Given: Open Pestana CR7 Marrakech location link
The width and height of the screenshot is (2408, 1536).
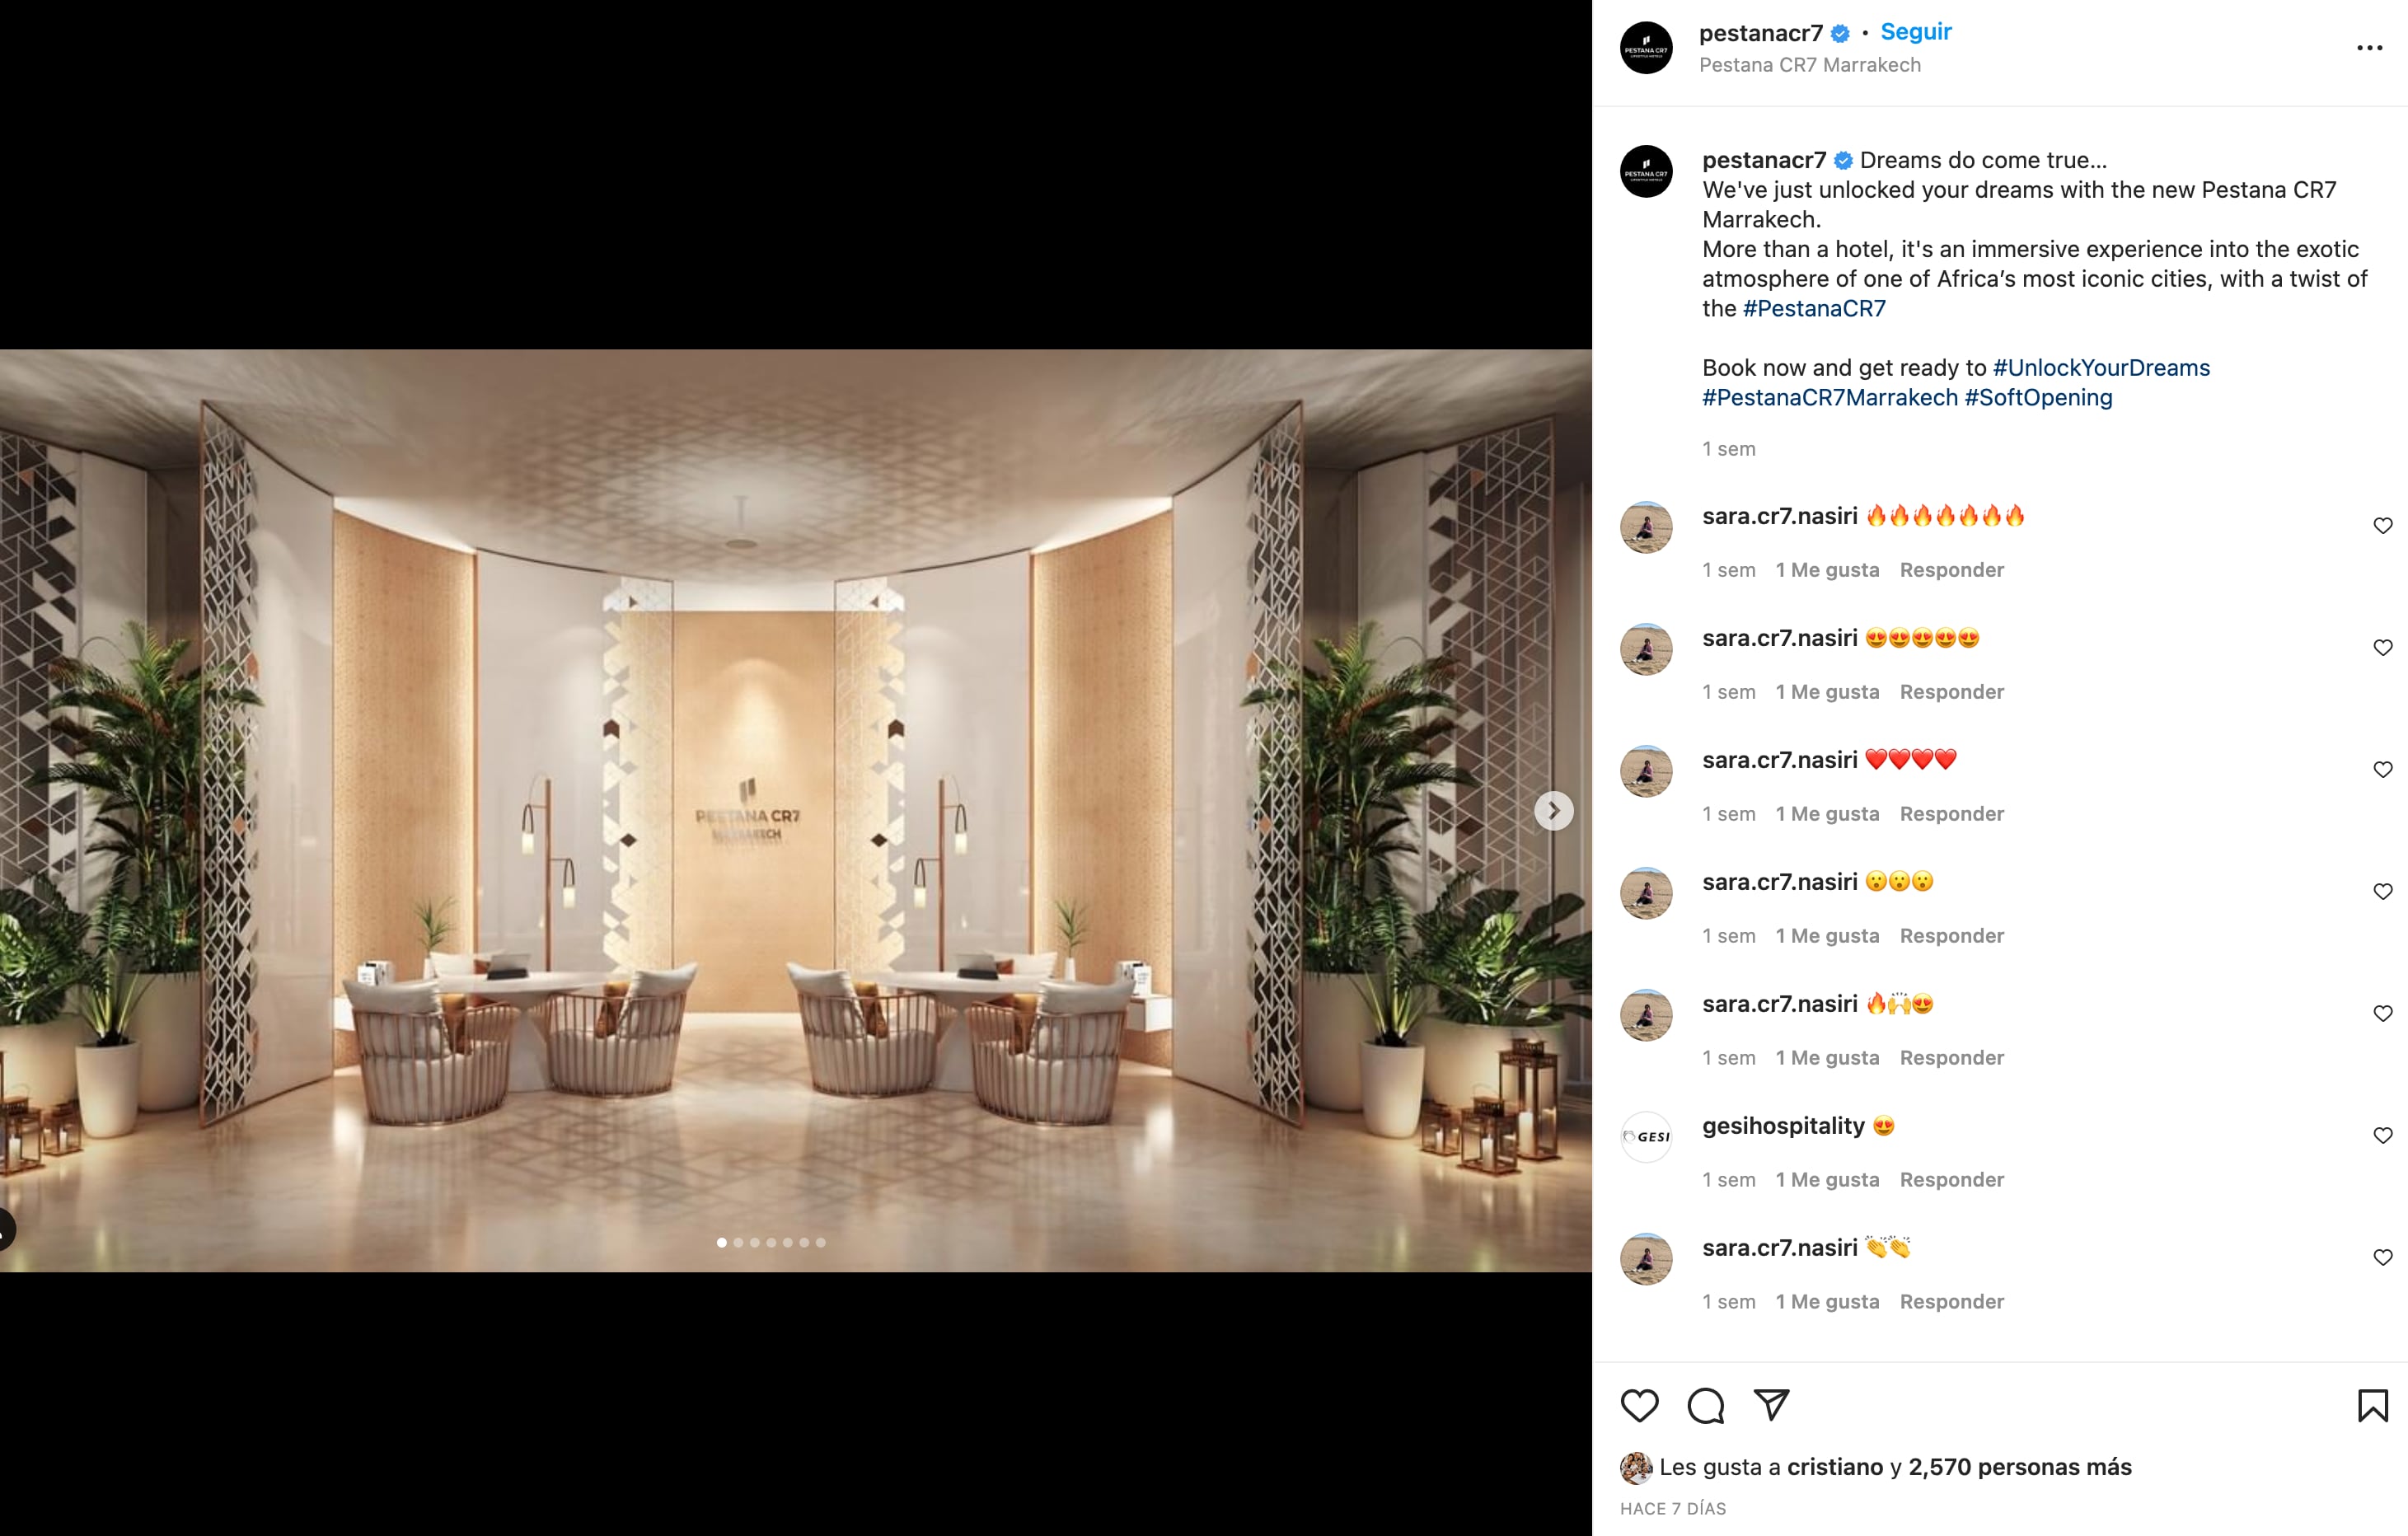Looking at the screenshot, I should 1809,65.
